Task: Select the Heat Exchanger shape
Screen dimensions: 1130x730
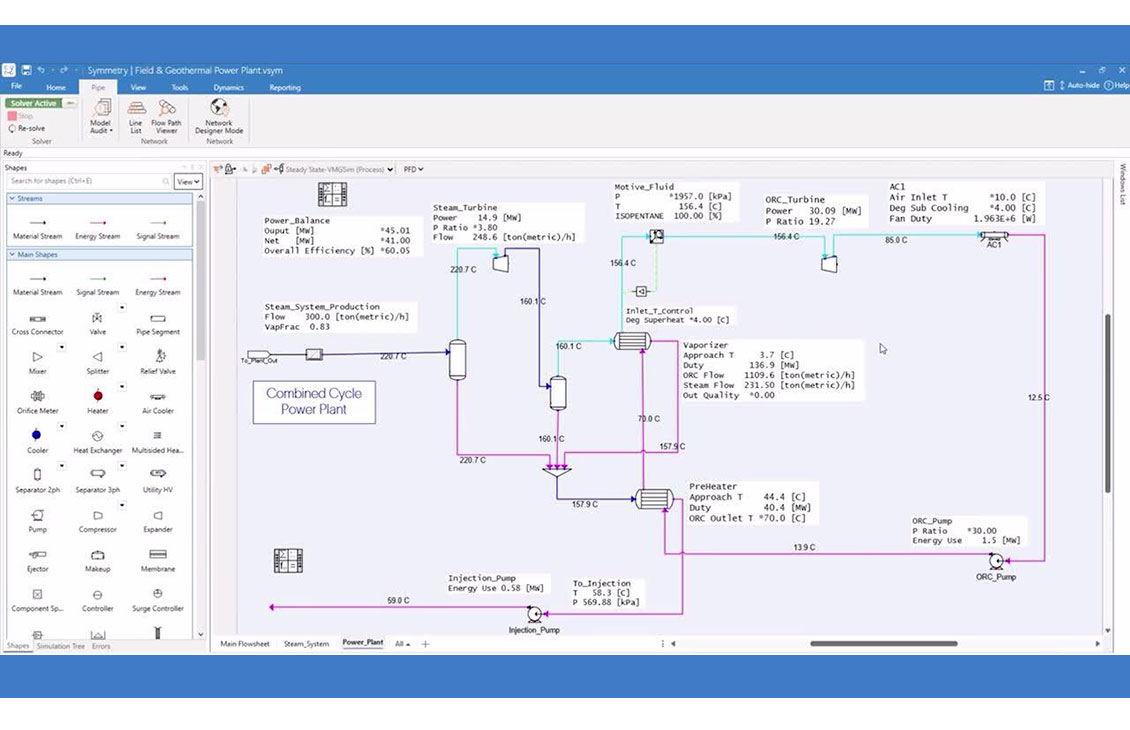Action: pyautogui.click(x=97, y=440)
